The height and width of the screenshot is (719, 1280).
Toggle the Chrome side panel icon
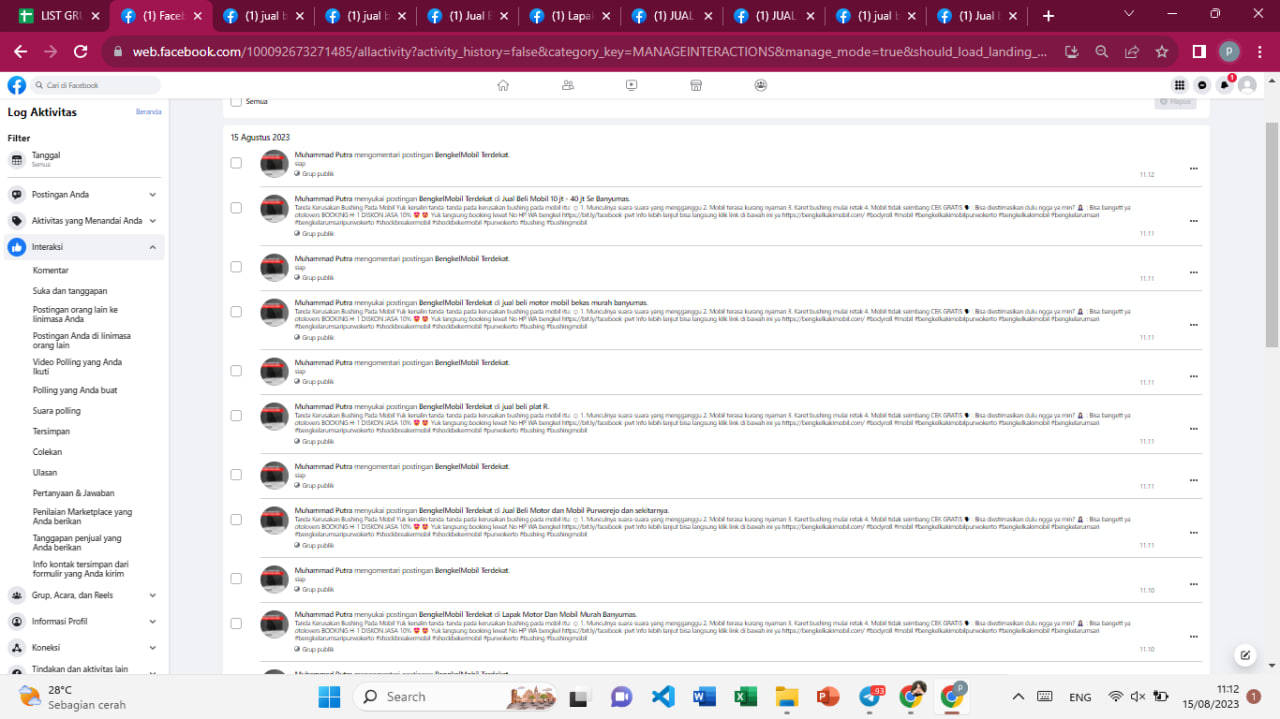coord(1199,51)
